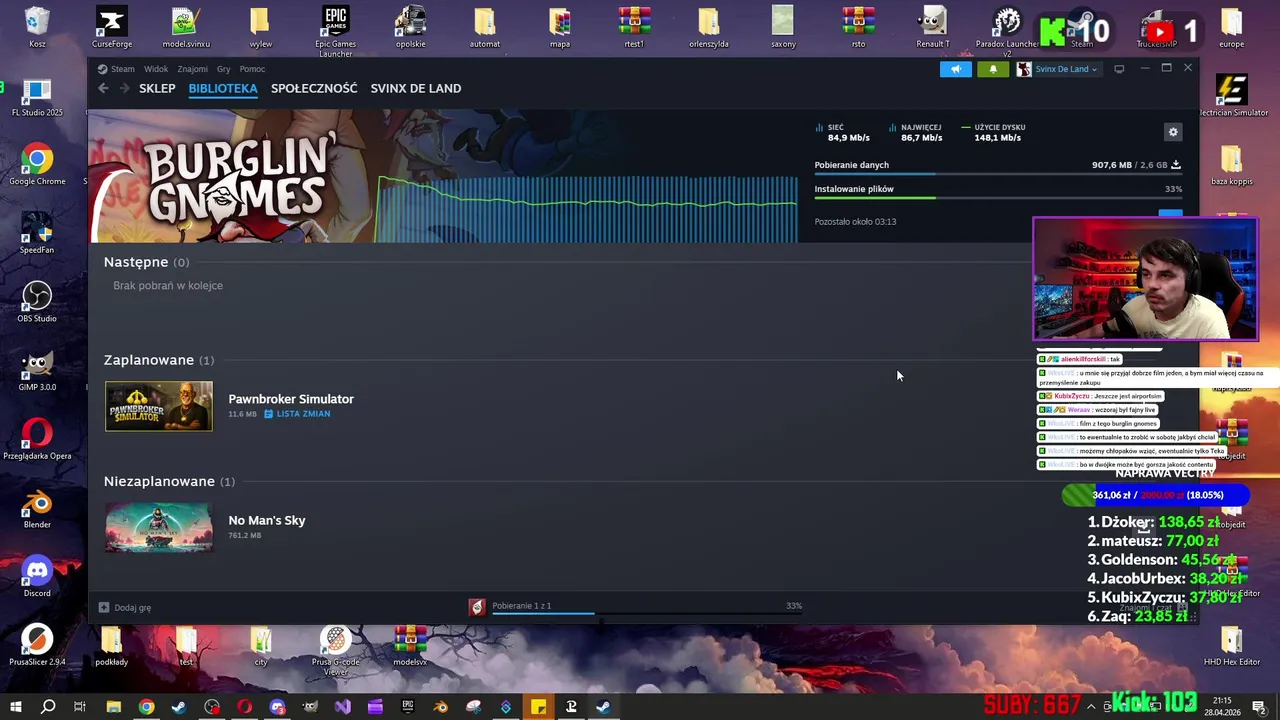Image resolution: width=1280 pixels, height=720 pixels.
Task: Click the Big Picture mode monitor icon
Action: pyautogui.click(x=1119, y=69)
